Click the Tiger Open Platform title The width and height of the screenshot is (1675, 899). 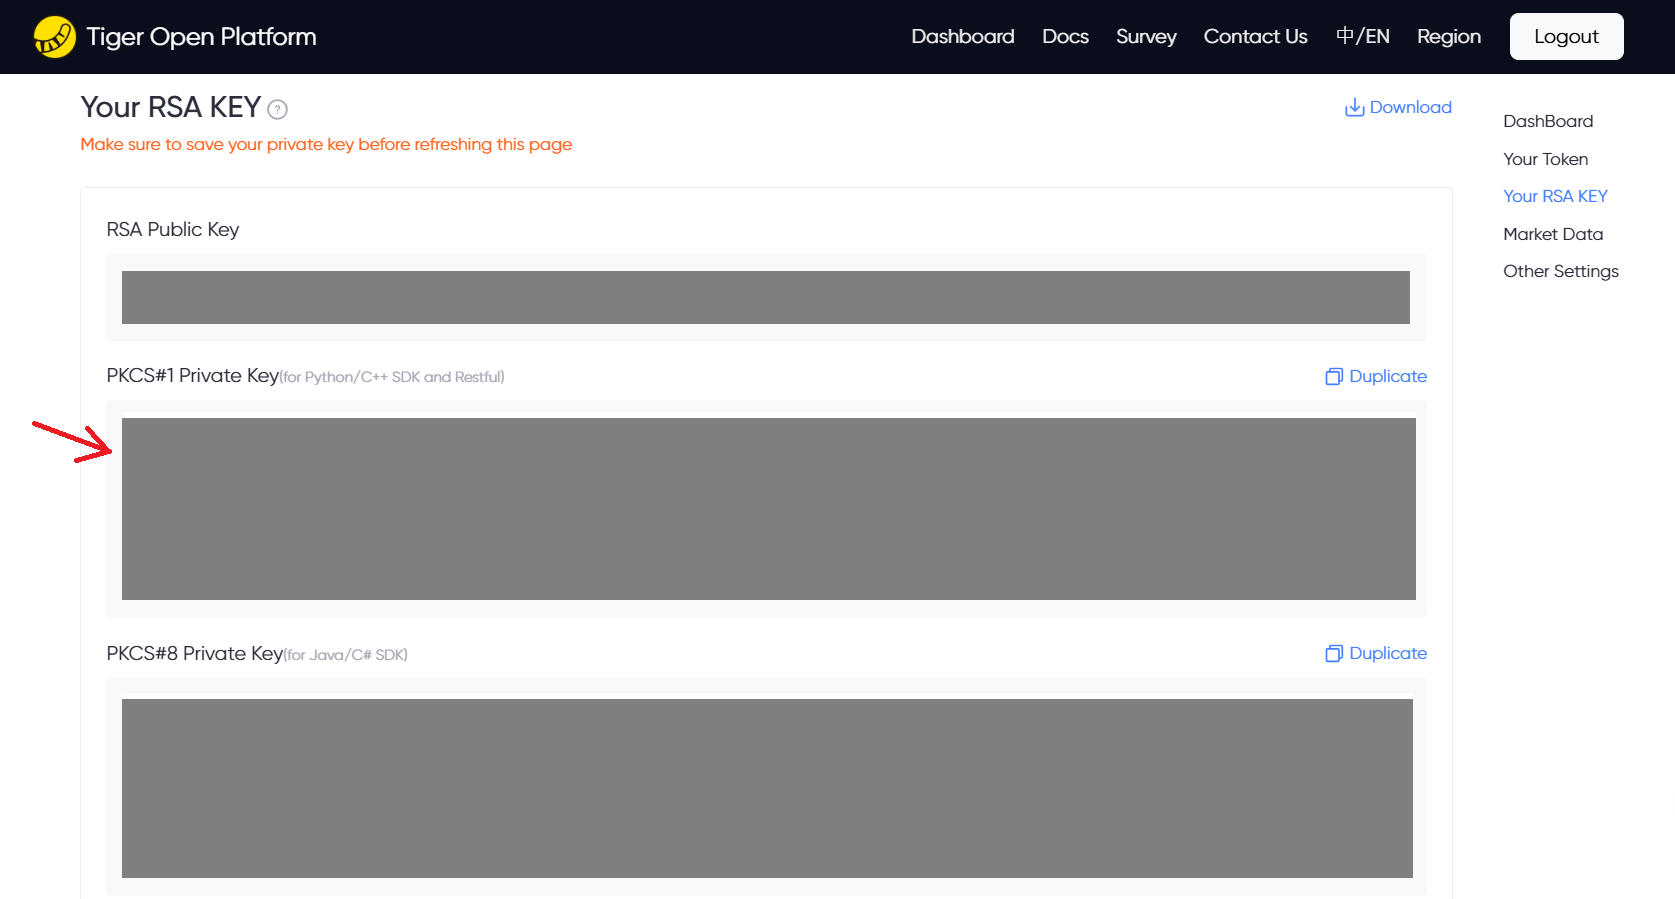(x=201, y=37)
